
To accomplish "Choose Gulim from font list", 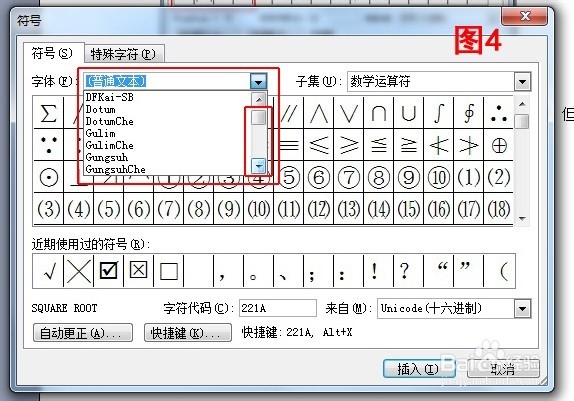I will click(x=167, y=133).
